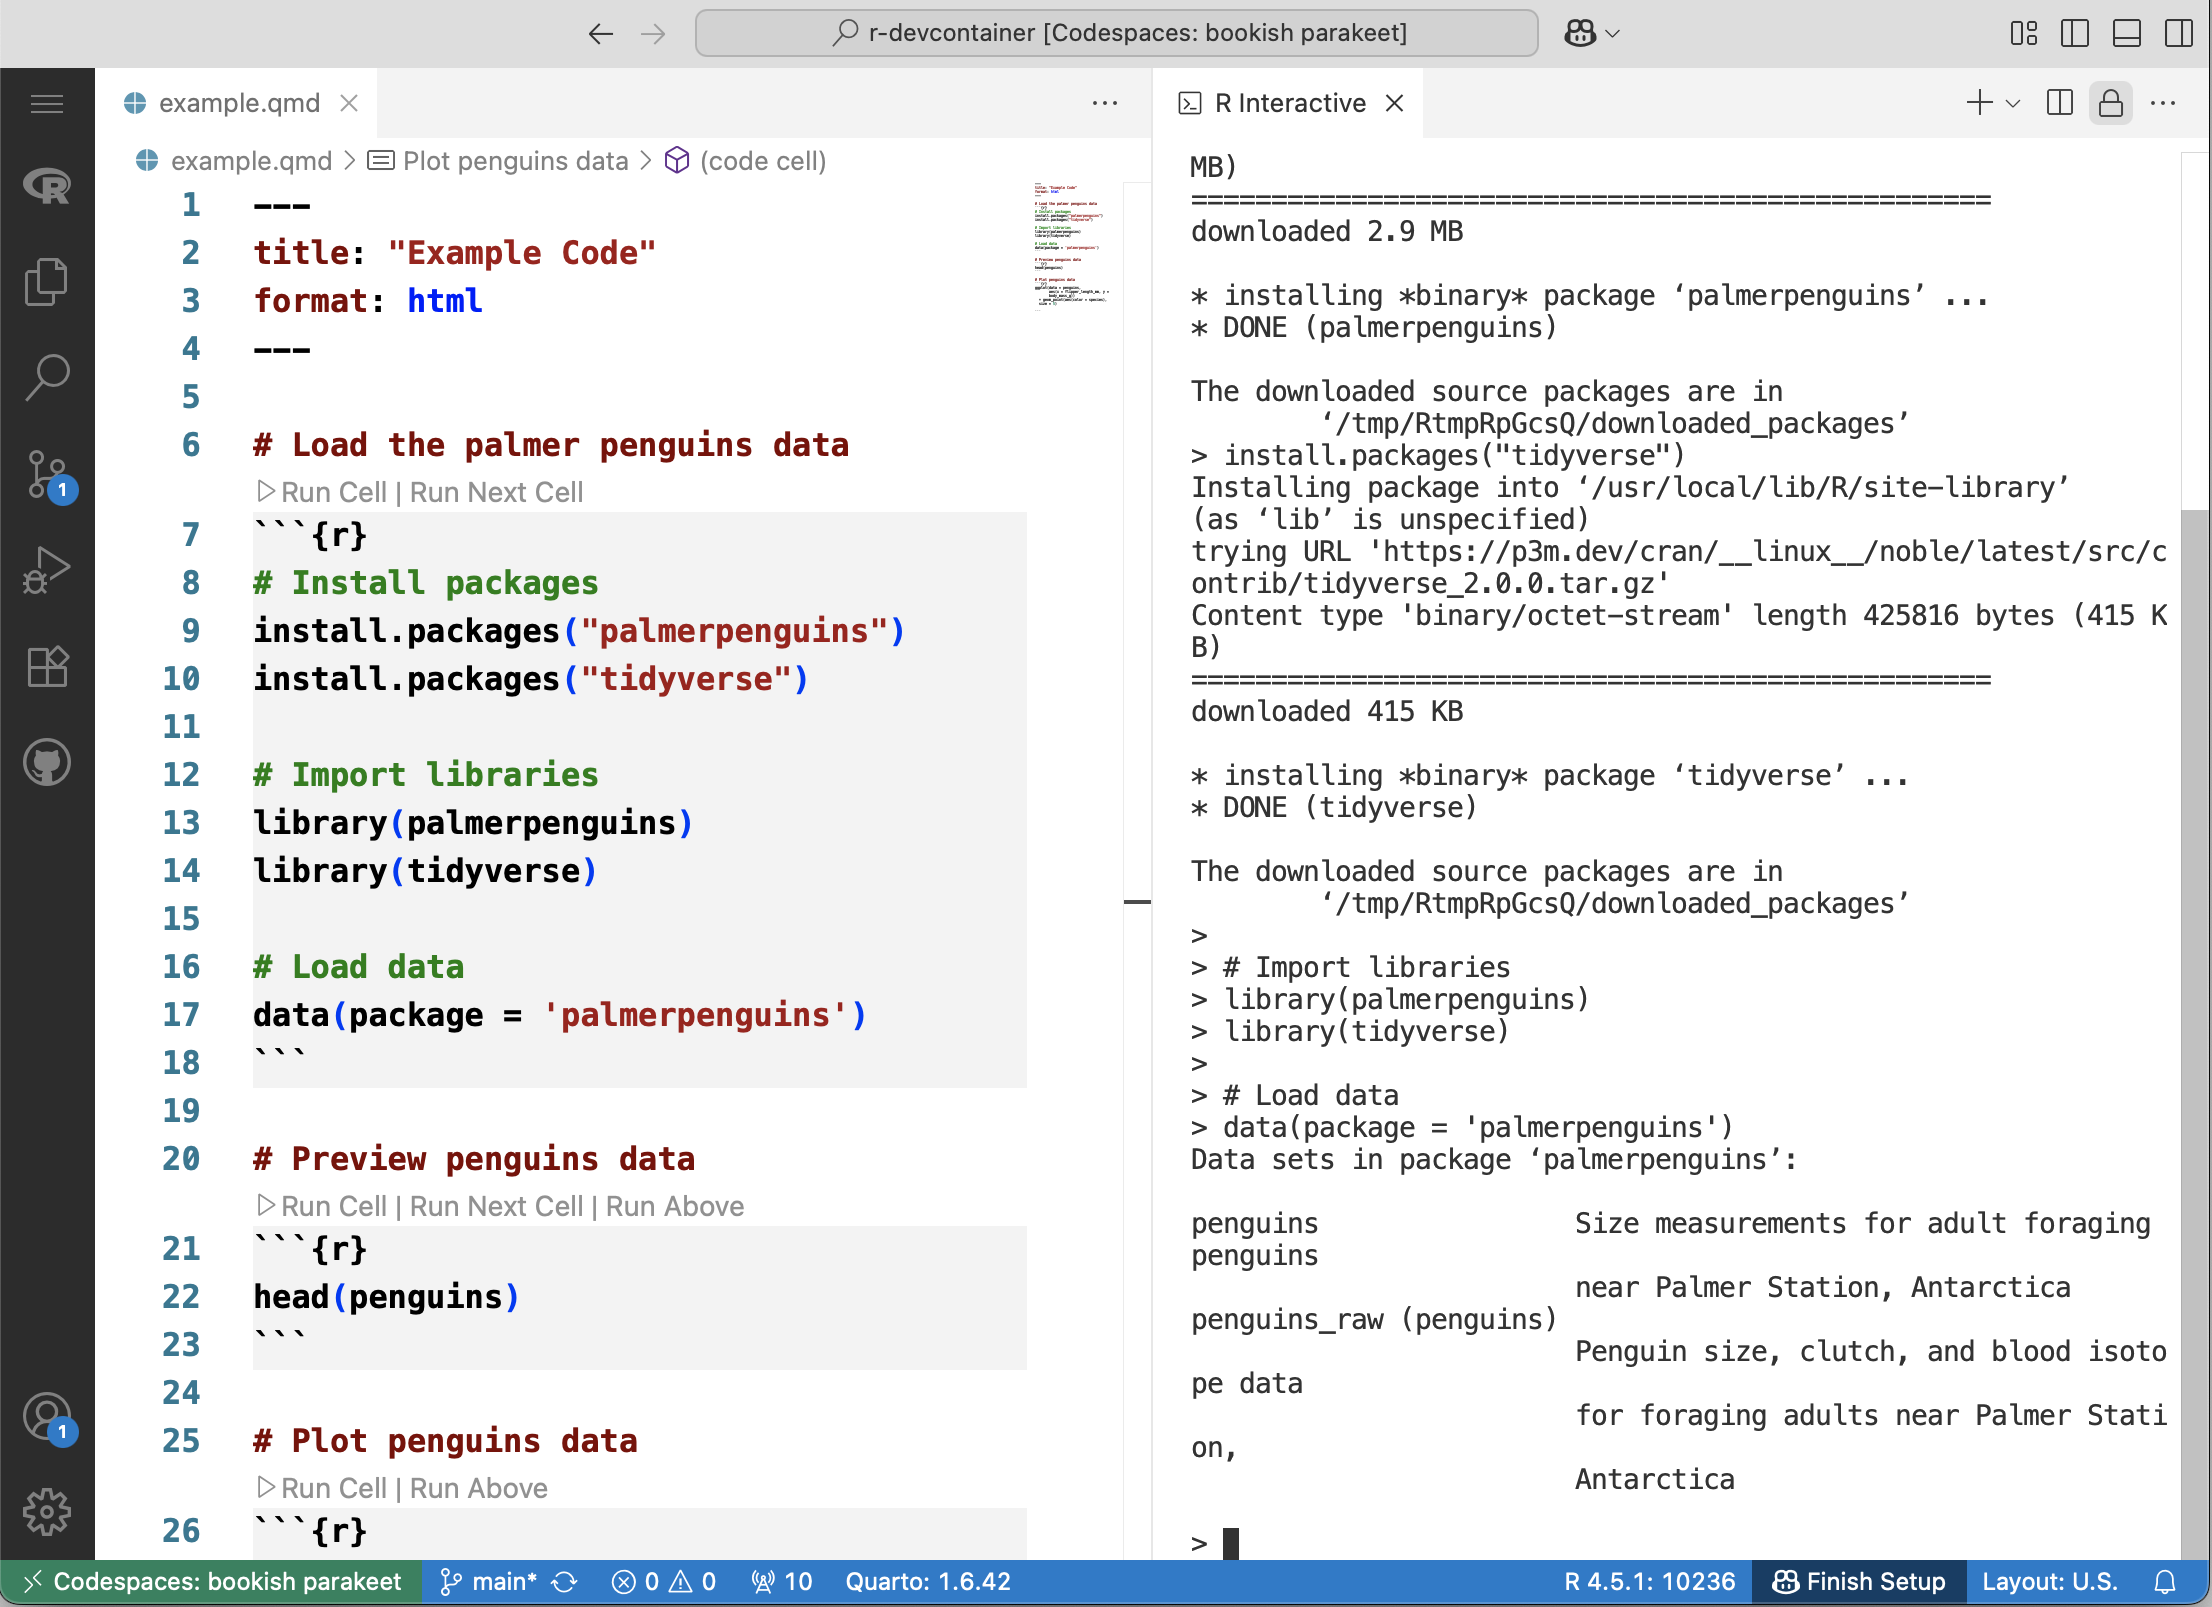Click line number 9 in the gutter
The image size is (2212, 1607).
[x=190, y=630]
